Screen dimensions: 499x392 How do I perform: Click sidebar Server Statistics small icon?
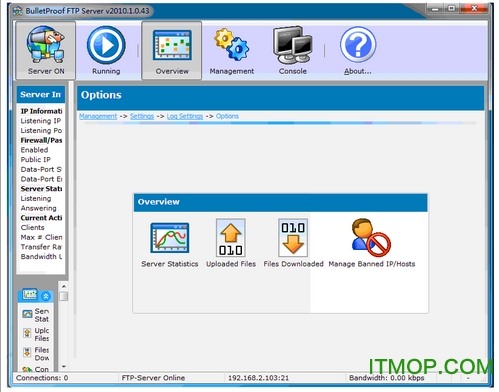pyautogui.click(x=27, y=314)
